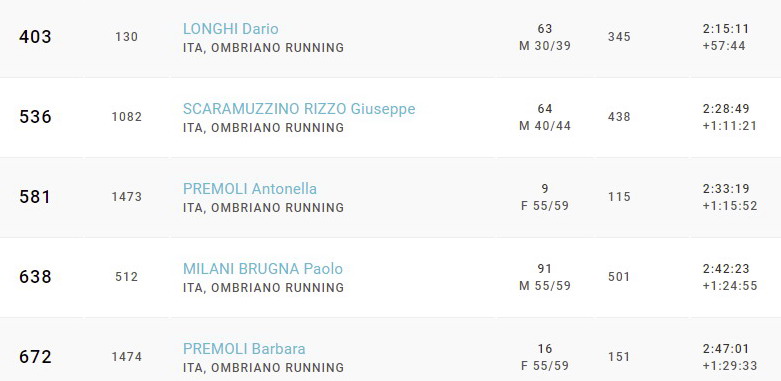Screen dimensions: 781x381
Task: Click the gap time +1:24:55
Action: tap(730, 286)
